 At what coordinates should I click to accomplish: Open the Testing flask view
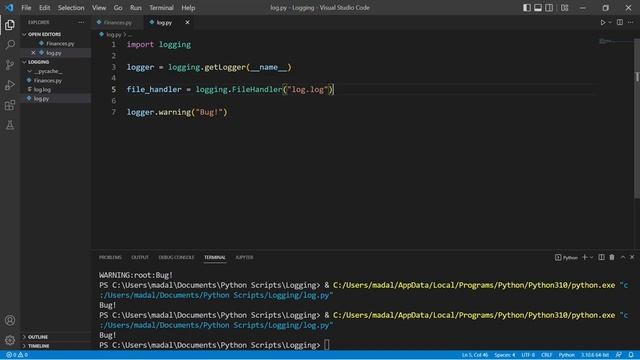pos(10,125)
